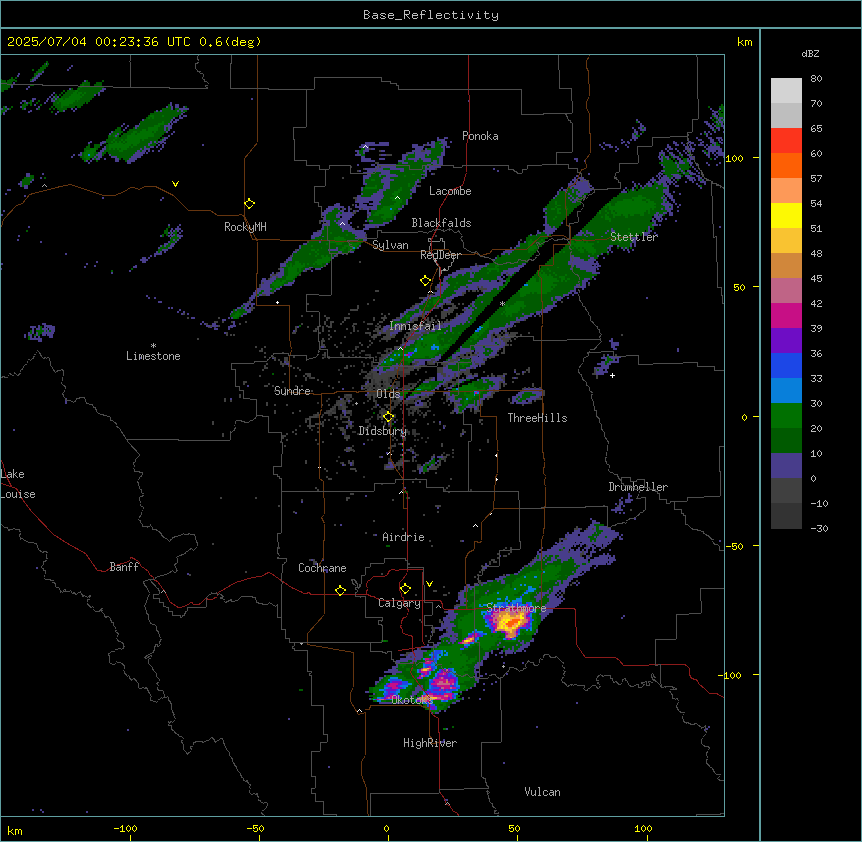862x842 pixels.
Task: Click the yellow diamond marker above Calgary
Action: point(406,589)
